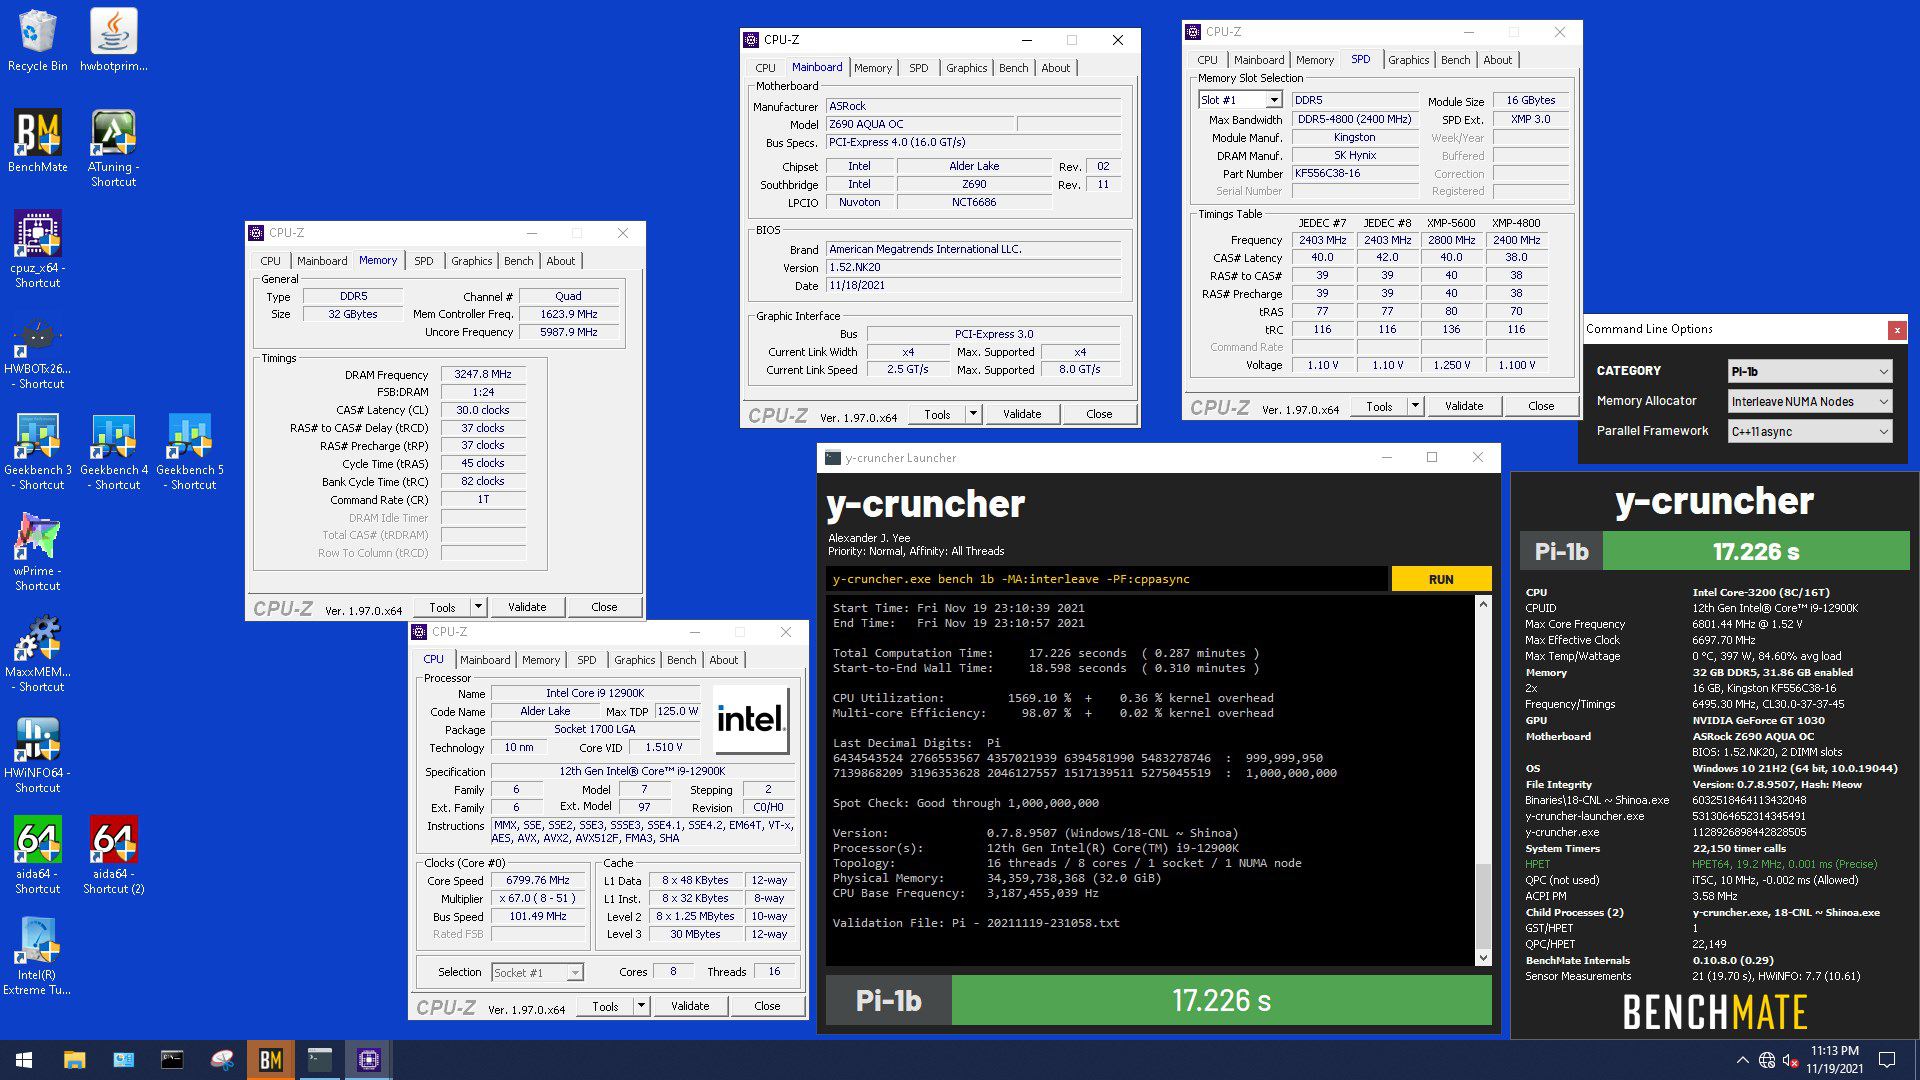This screenshot has height=1080, width=1920.
Task: Open Windows Start menu
Action: 24,1060
